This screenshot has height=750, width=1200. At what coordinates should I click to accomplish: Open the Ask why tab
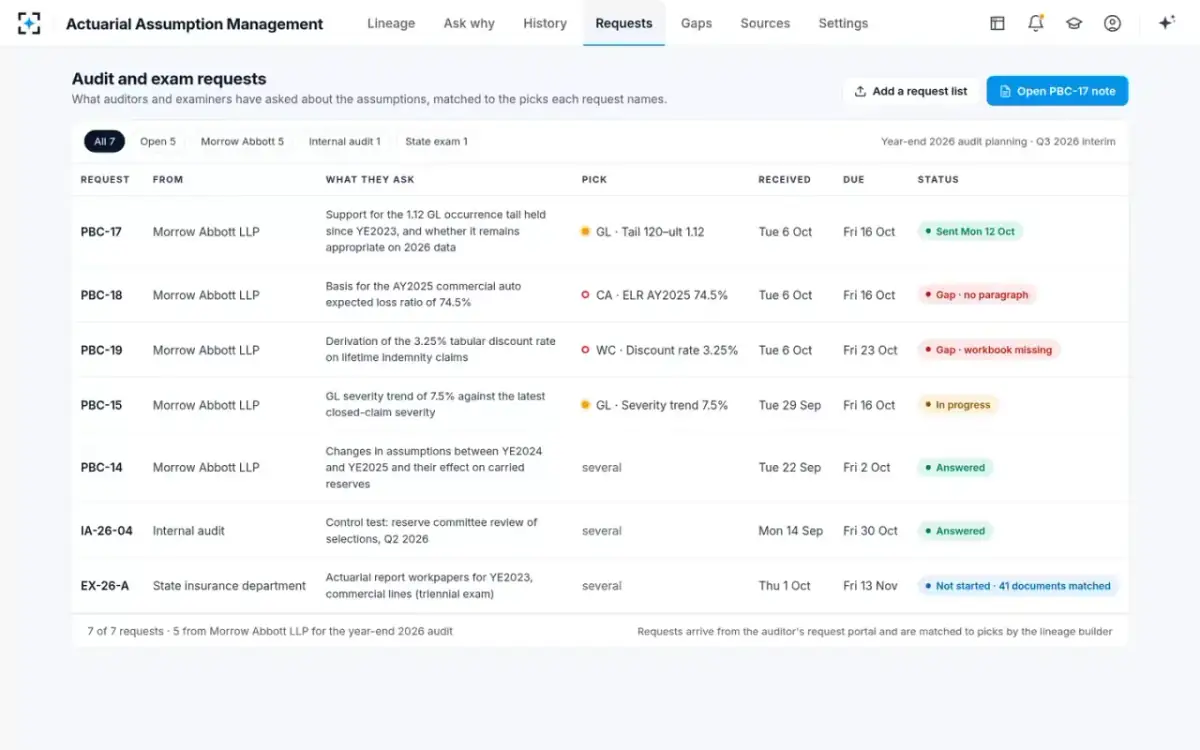[469, 23]
